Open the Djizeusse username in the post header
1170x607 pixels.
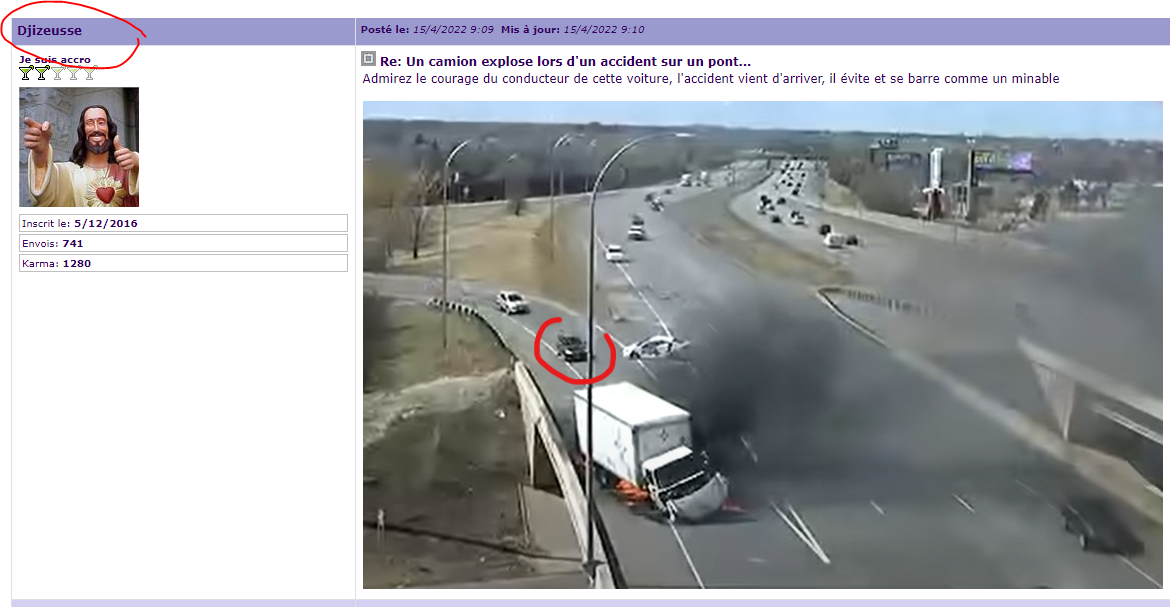click(49, 31)
